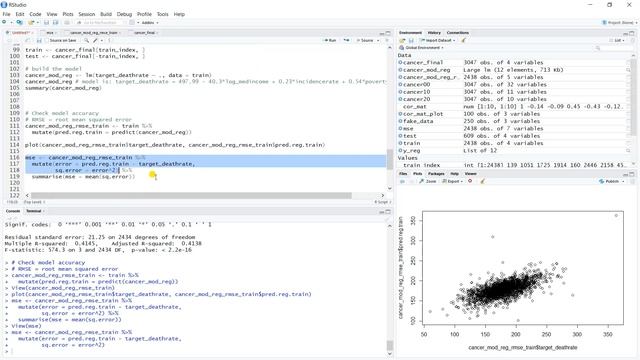
Task: Click the console vertical scrollbar thumb
Action: tap(389, 345)
